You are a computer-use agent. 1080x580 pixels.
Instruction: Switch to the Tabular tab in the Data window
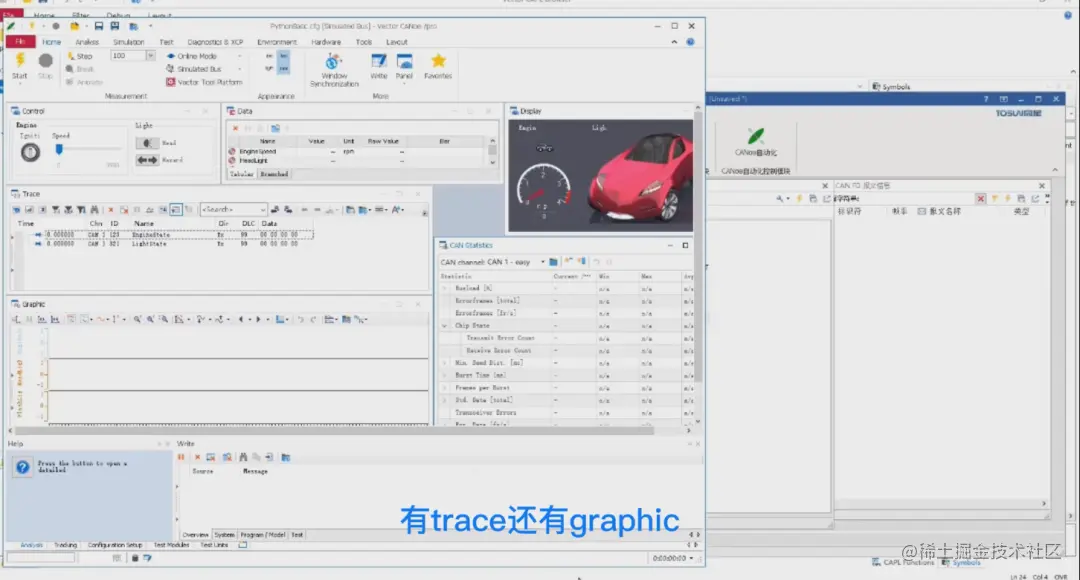click(x=242, y=174)
